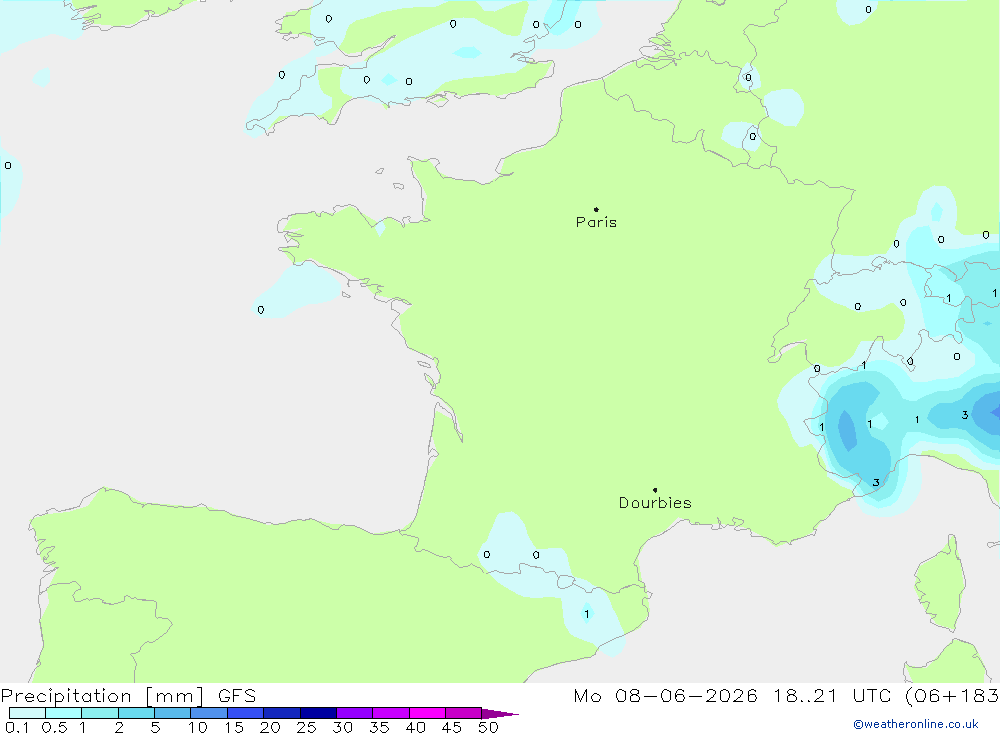Pick the 30–35 mm legend swatch
Image resolution: width=1000 pixels, height=733 pixels.
[x=355, y=713]
